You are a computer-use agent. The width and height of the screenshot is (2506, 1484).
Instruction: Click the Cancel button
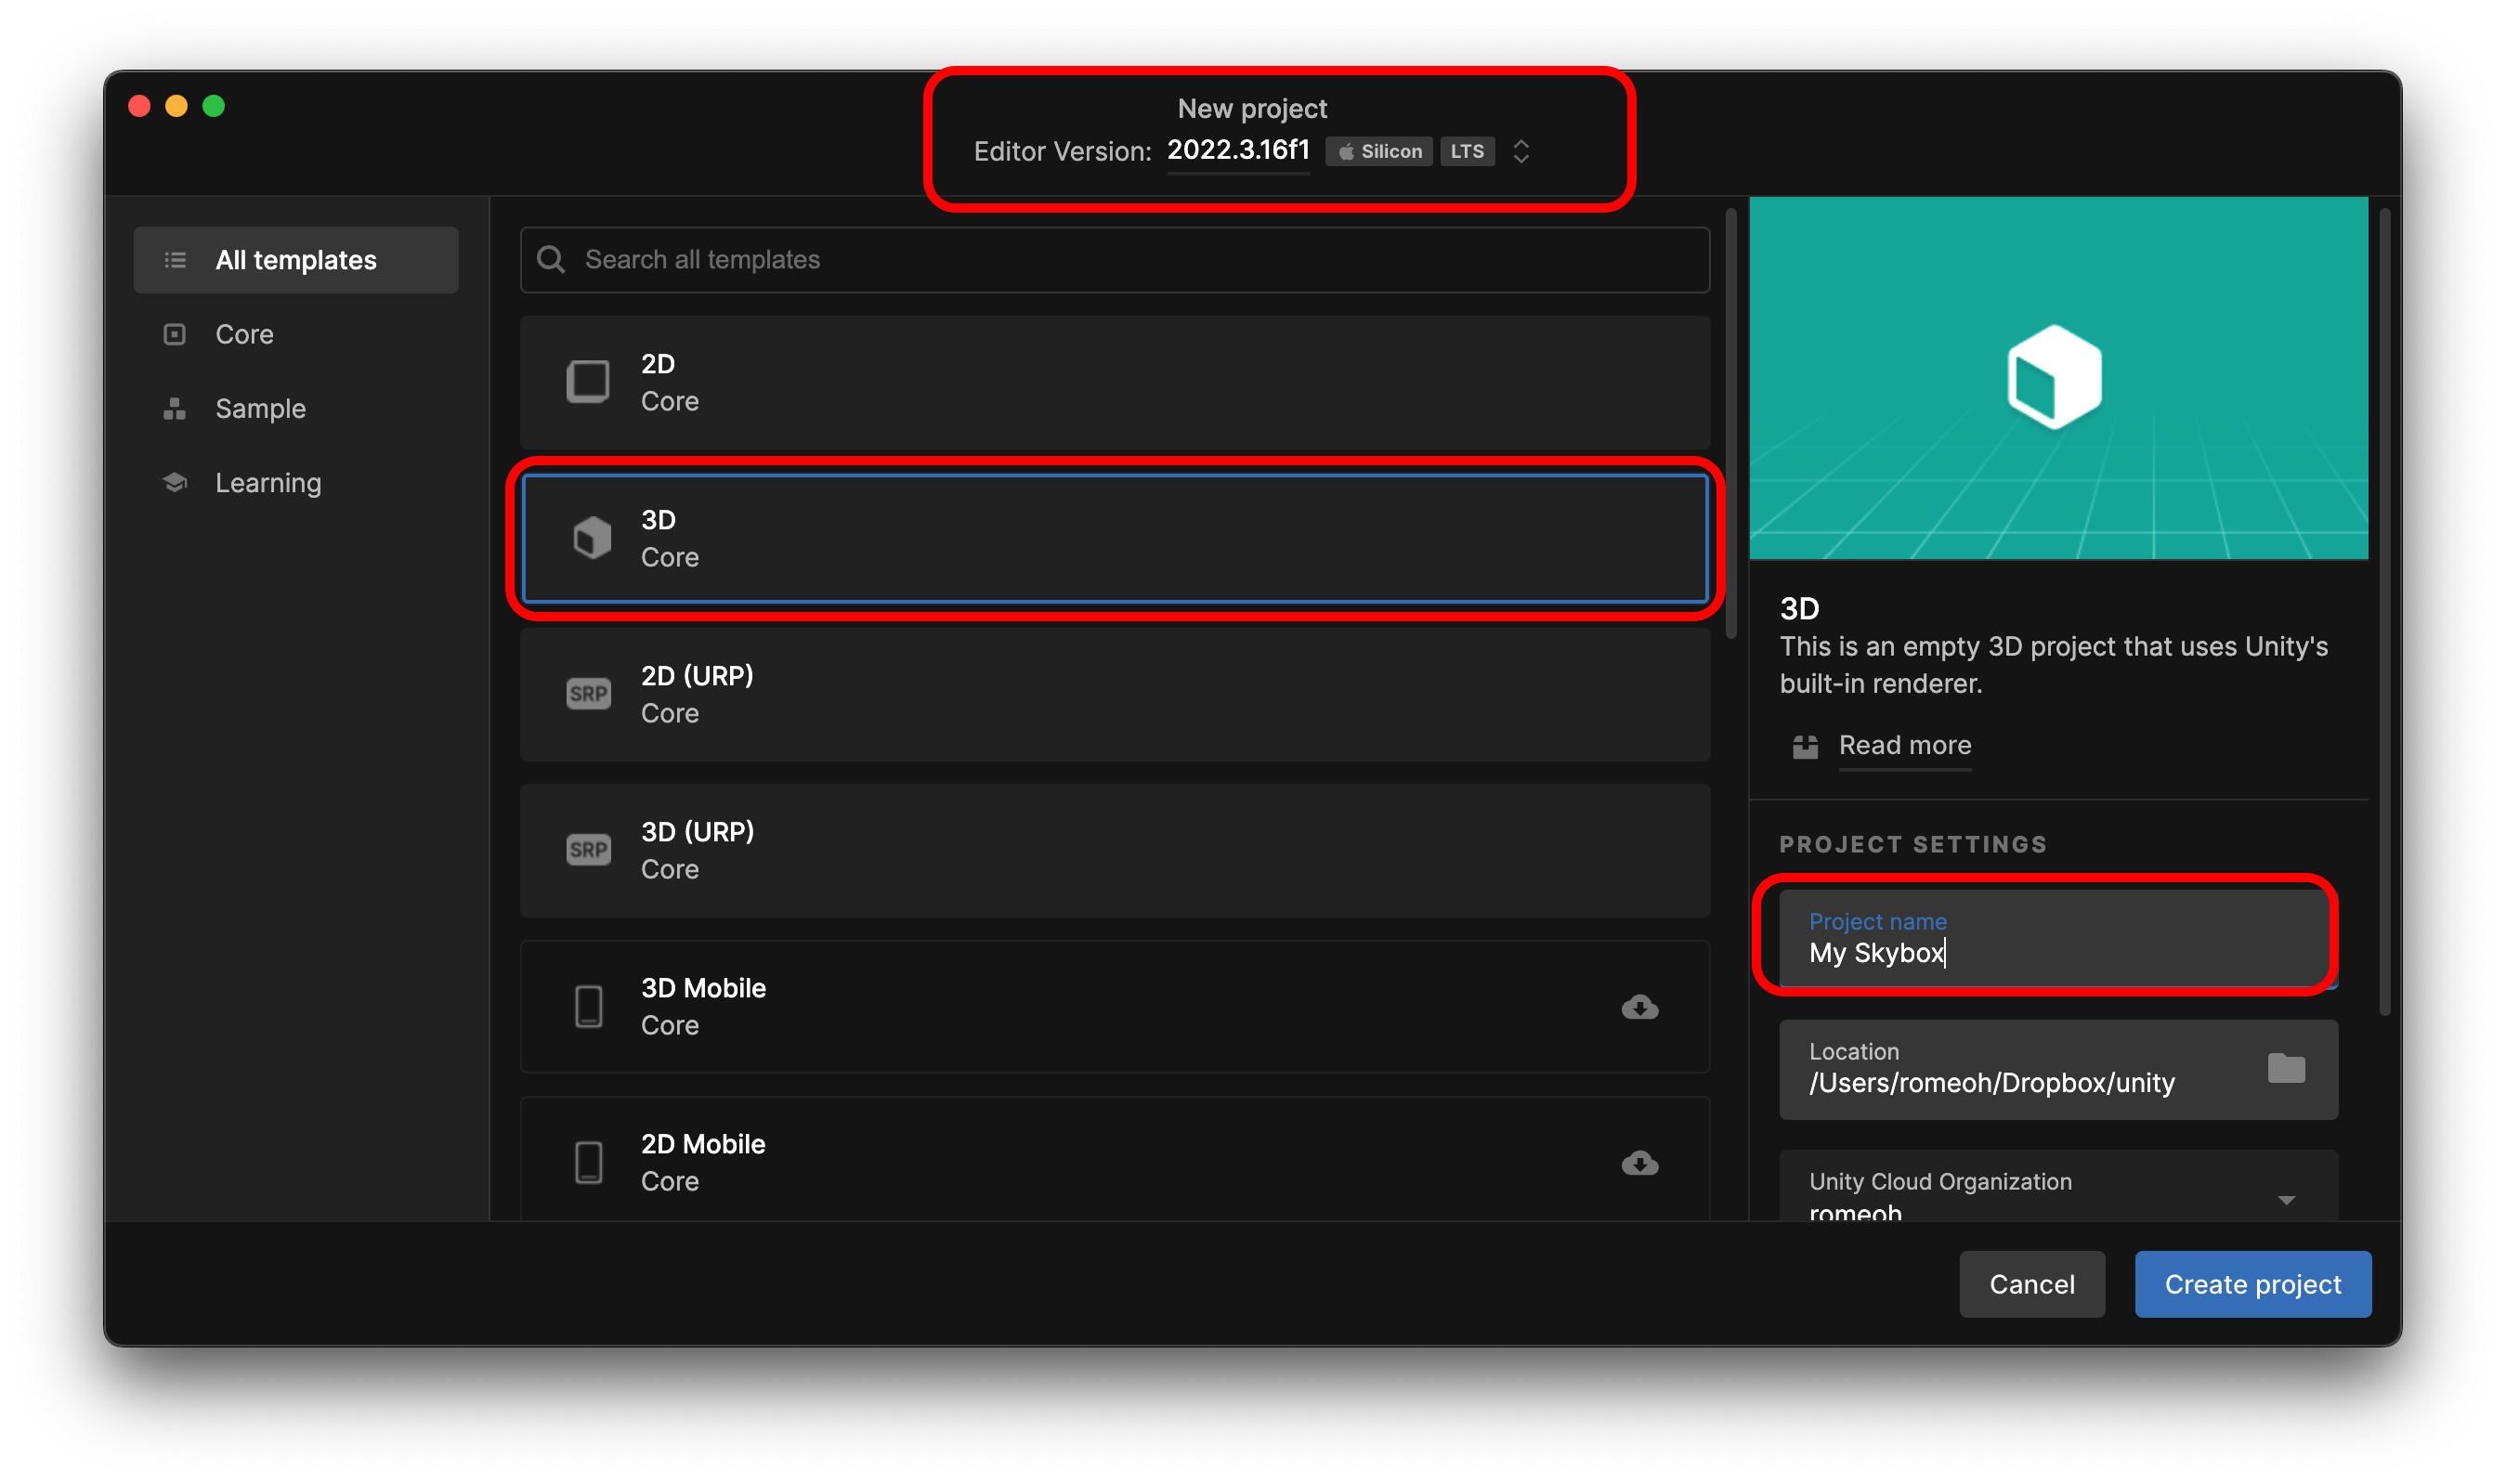2031,1284
